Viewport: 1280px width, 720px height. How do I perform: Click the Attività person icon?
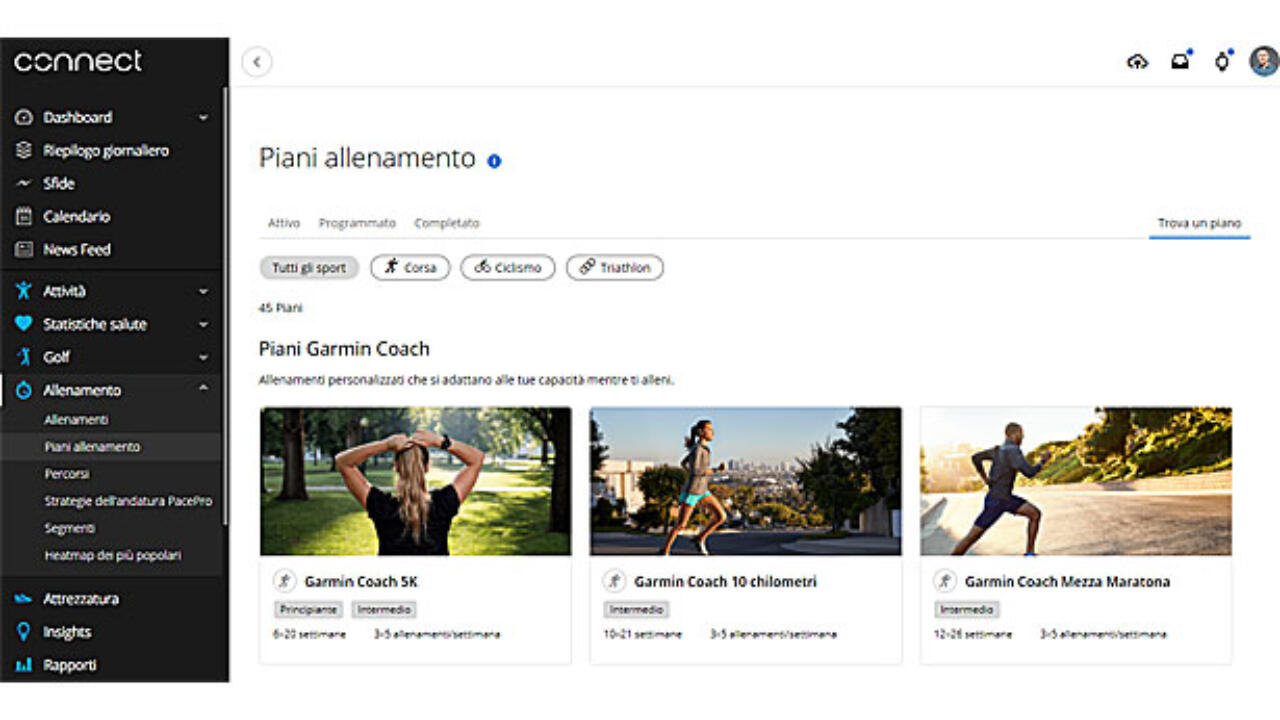point(24,291)
